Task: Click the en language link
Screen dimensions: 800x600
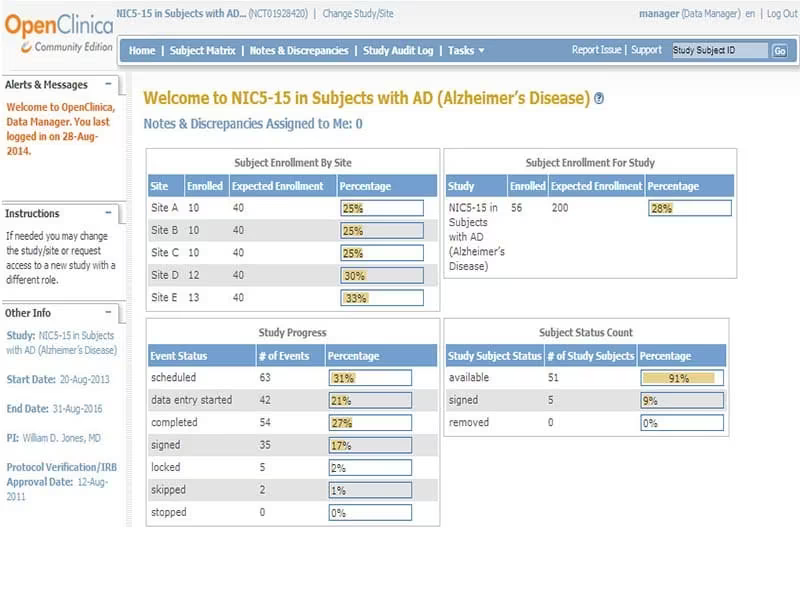Action: 750,14
